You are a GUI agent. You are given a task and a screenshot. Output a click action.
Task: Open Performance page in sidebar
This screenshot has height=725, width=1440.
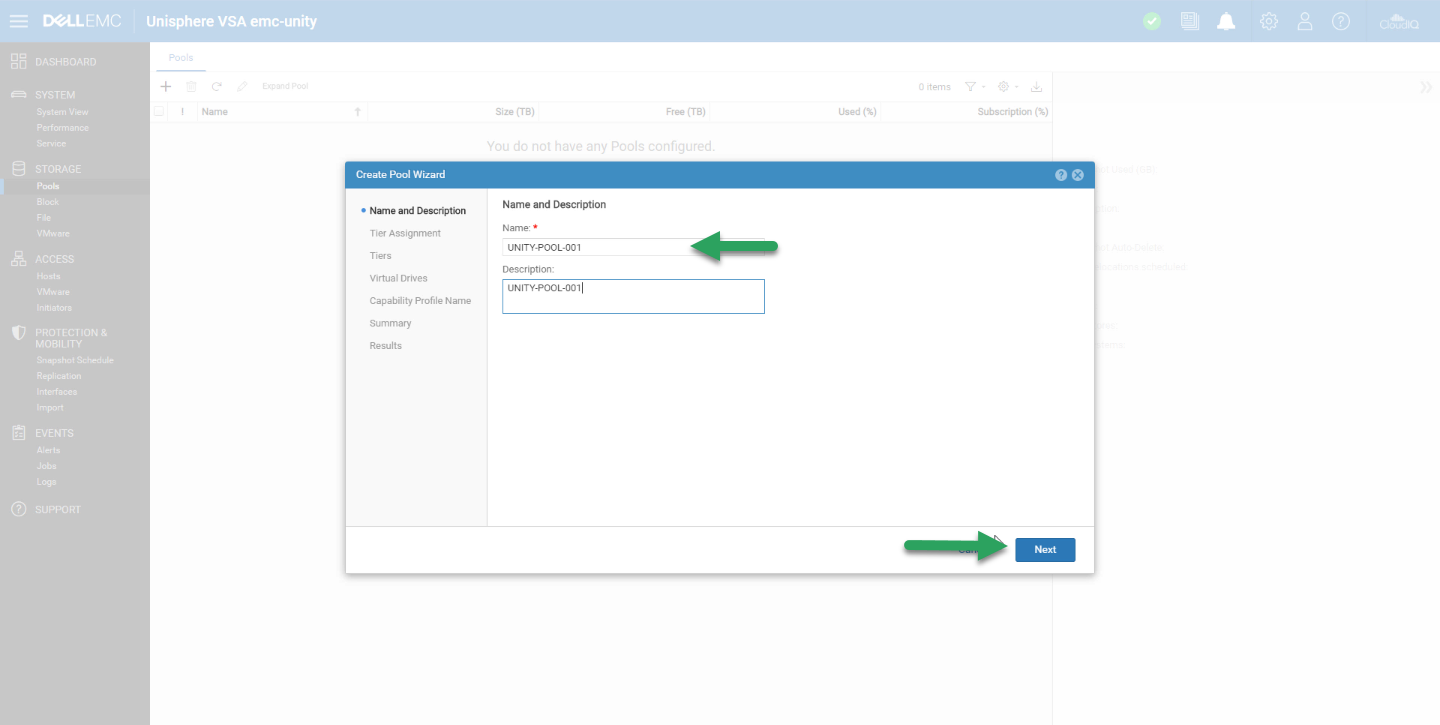(x=62, y=128)
